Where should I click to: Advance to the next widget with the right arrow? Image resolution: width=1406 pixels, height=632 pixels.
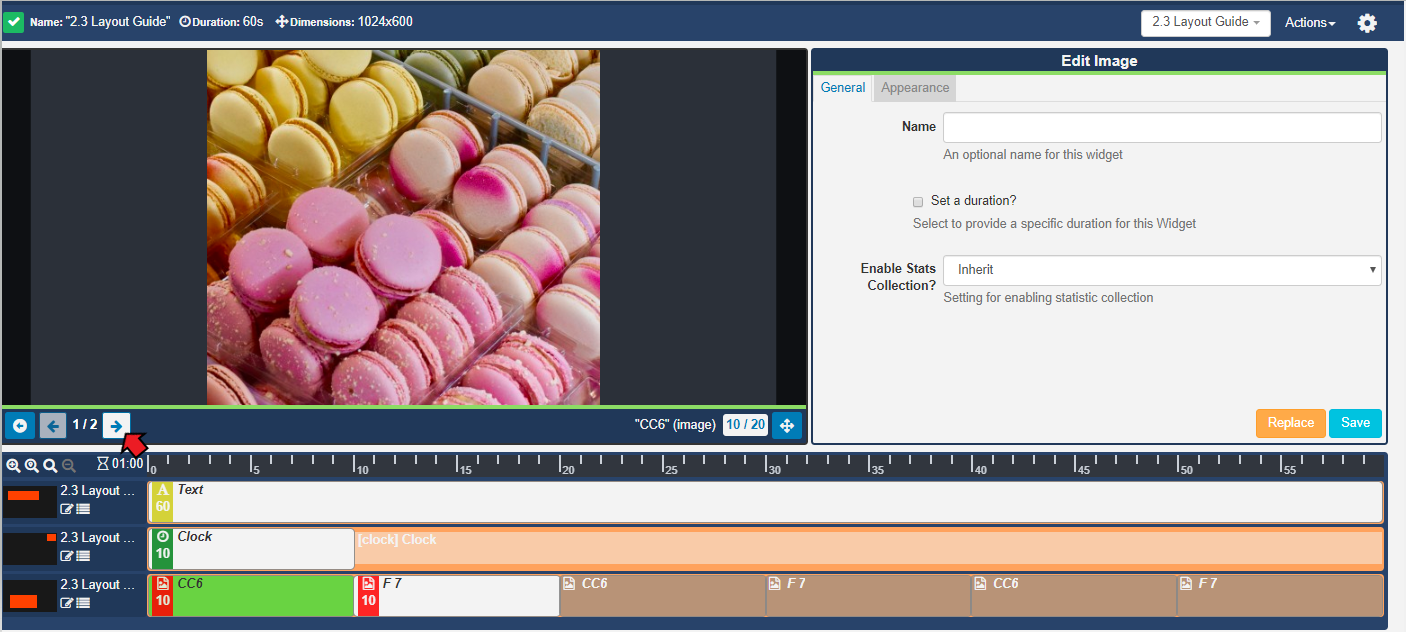117,425
